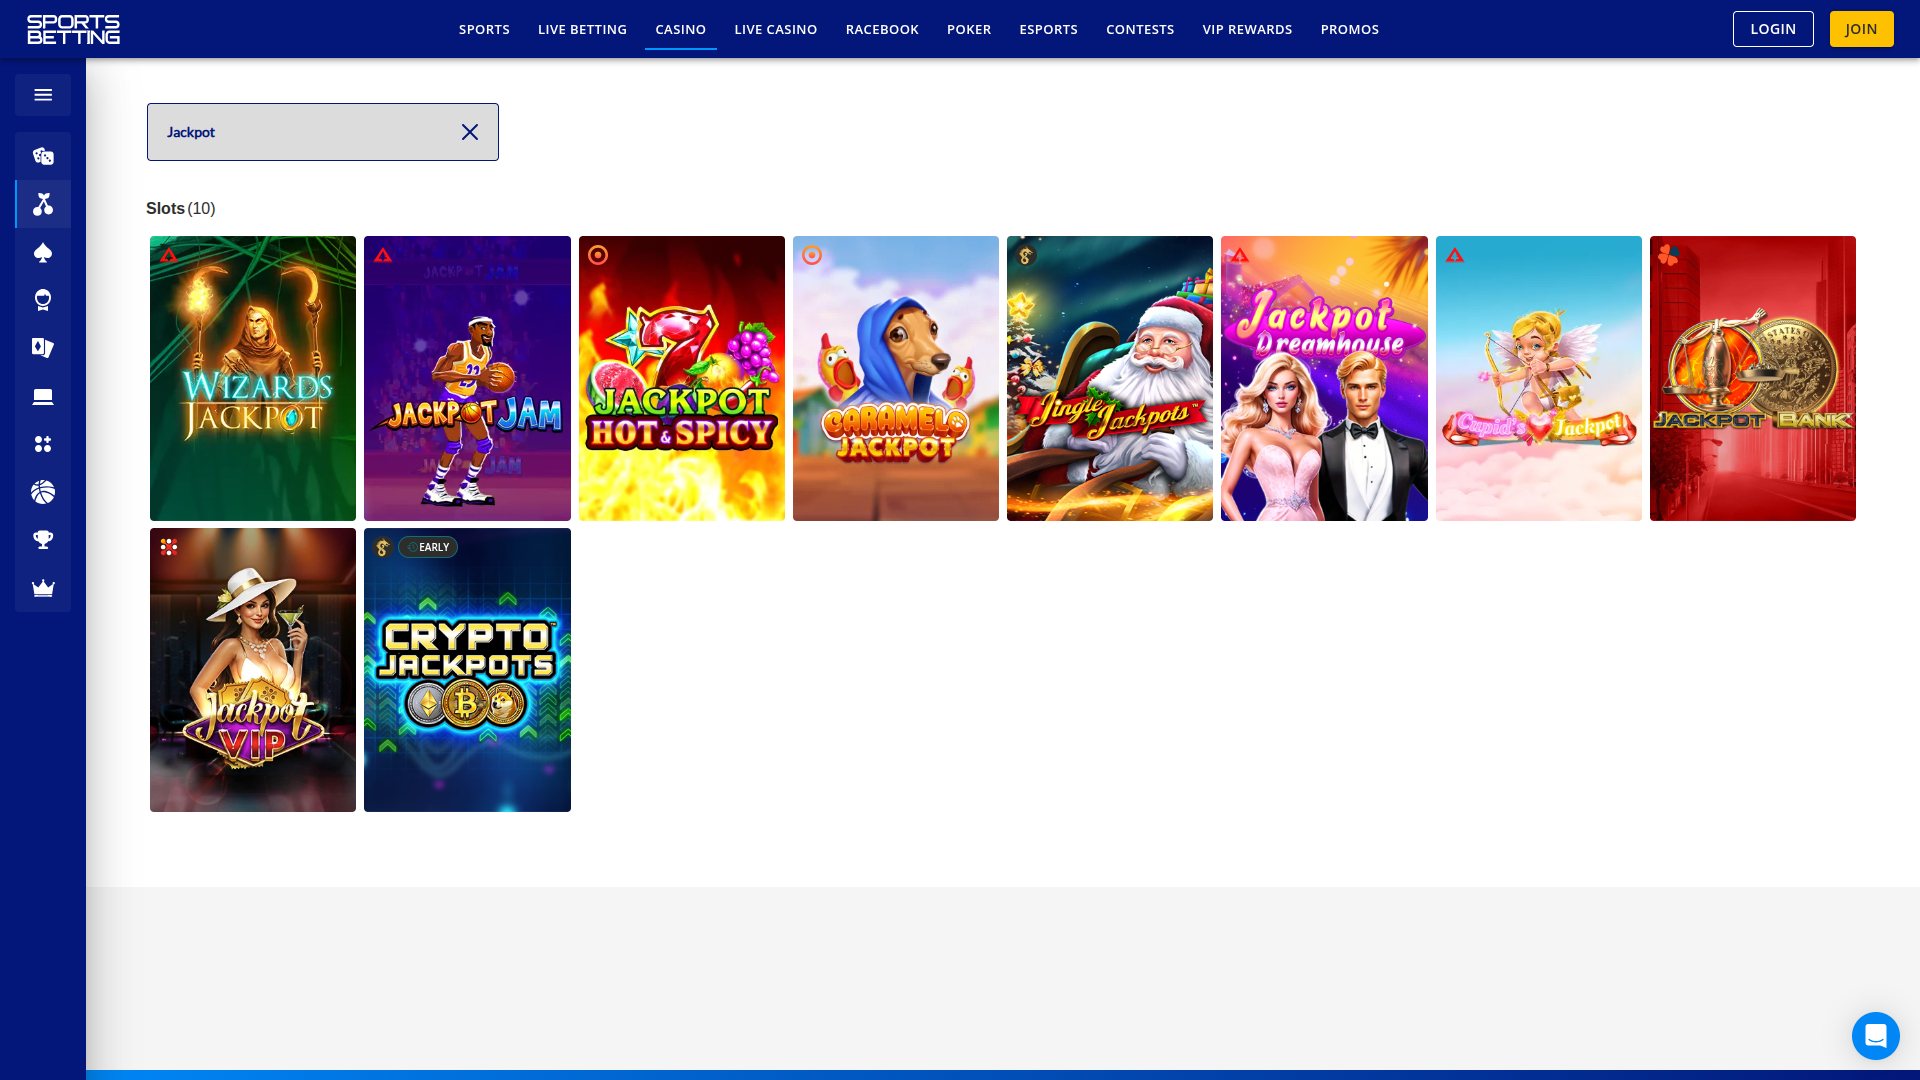Click the LOGIN button
This screenshot has width=1920, height=1080.
pyautogui.click(x=1773, y=29)
